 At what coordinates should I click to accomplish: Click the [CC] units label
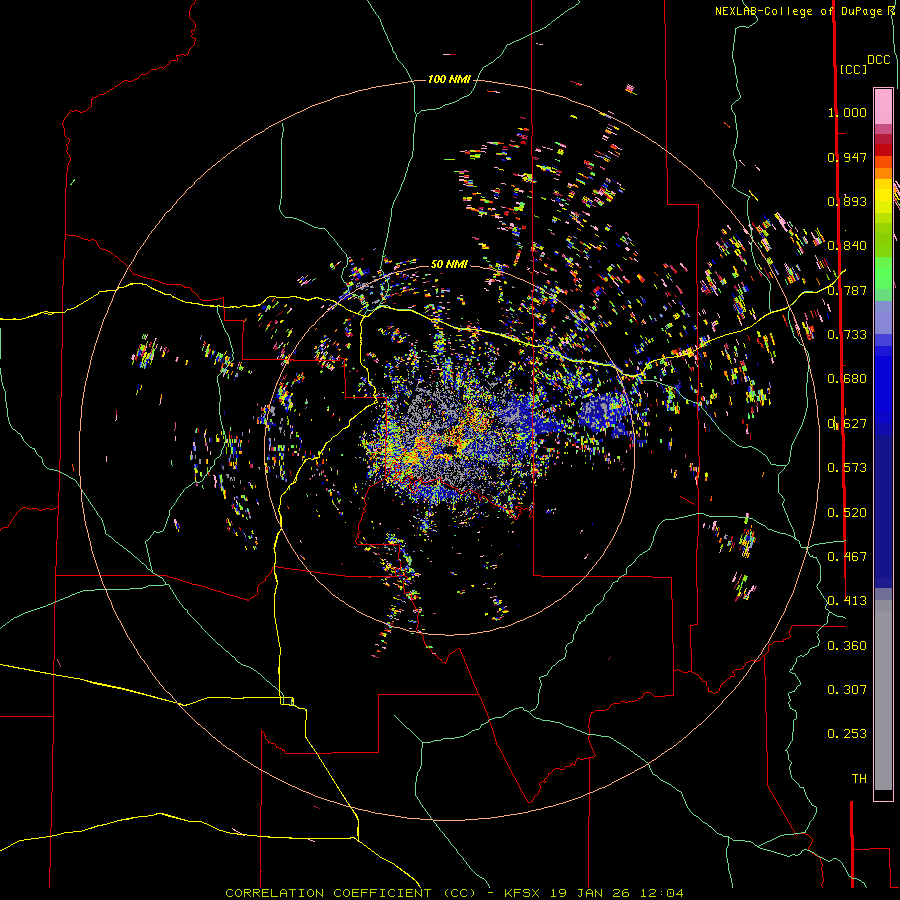pos(853,69)
